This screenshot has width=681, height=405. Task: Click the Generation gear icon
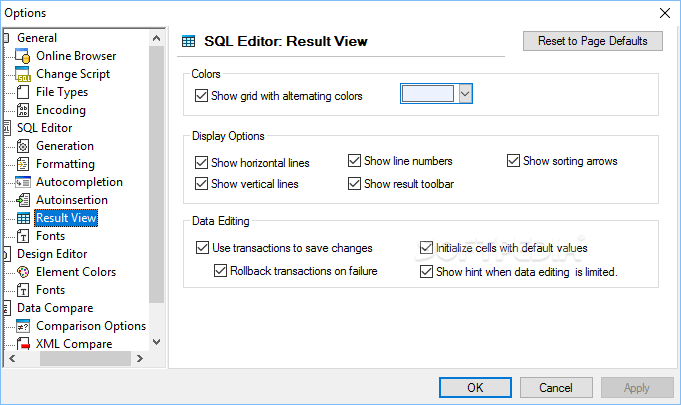tap(23, 146)
